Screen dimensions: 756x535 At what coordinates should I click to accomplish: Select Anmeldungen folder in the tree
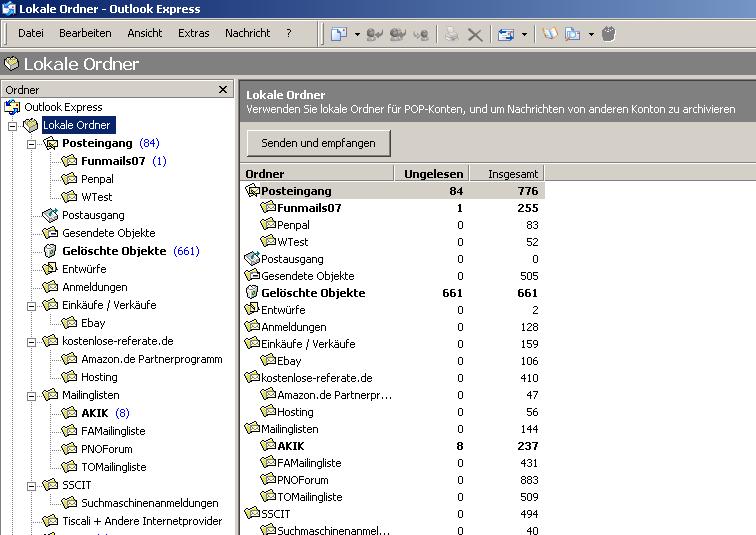94,287
